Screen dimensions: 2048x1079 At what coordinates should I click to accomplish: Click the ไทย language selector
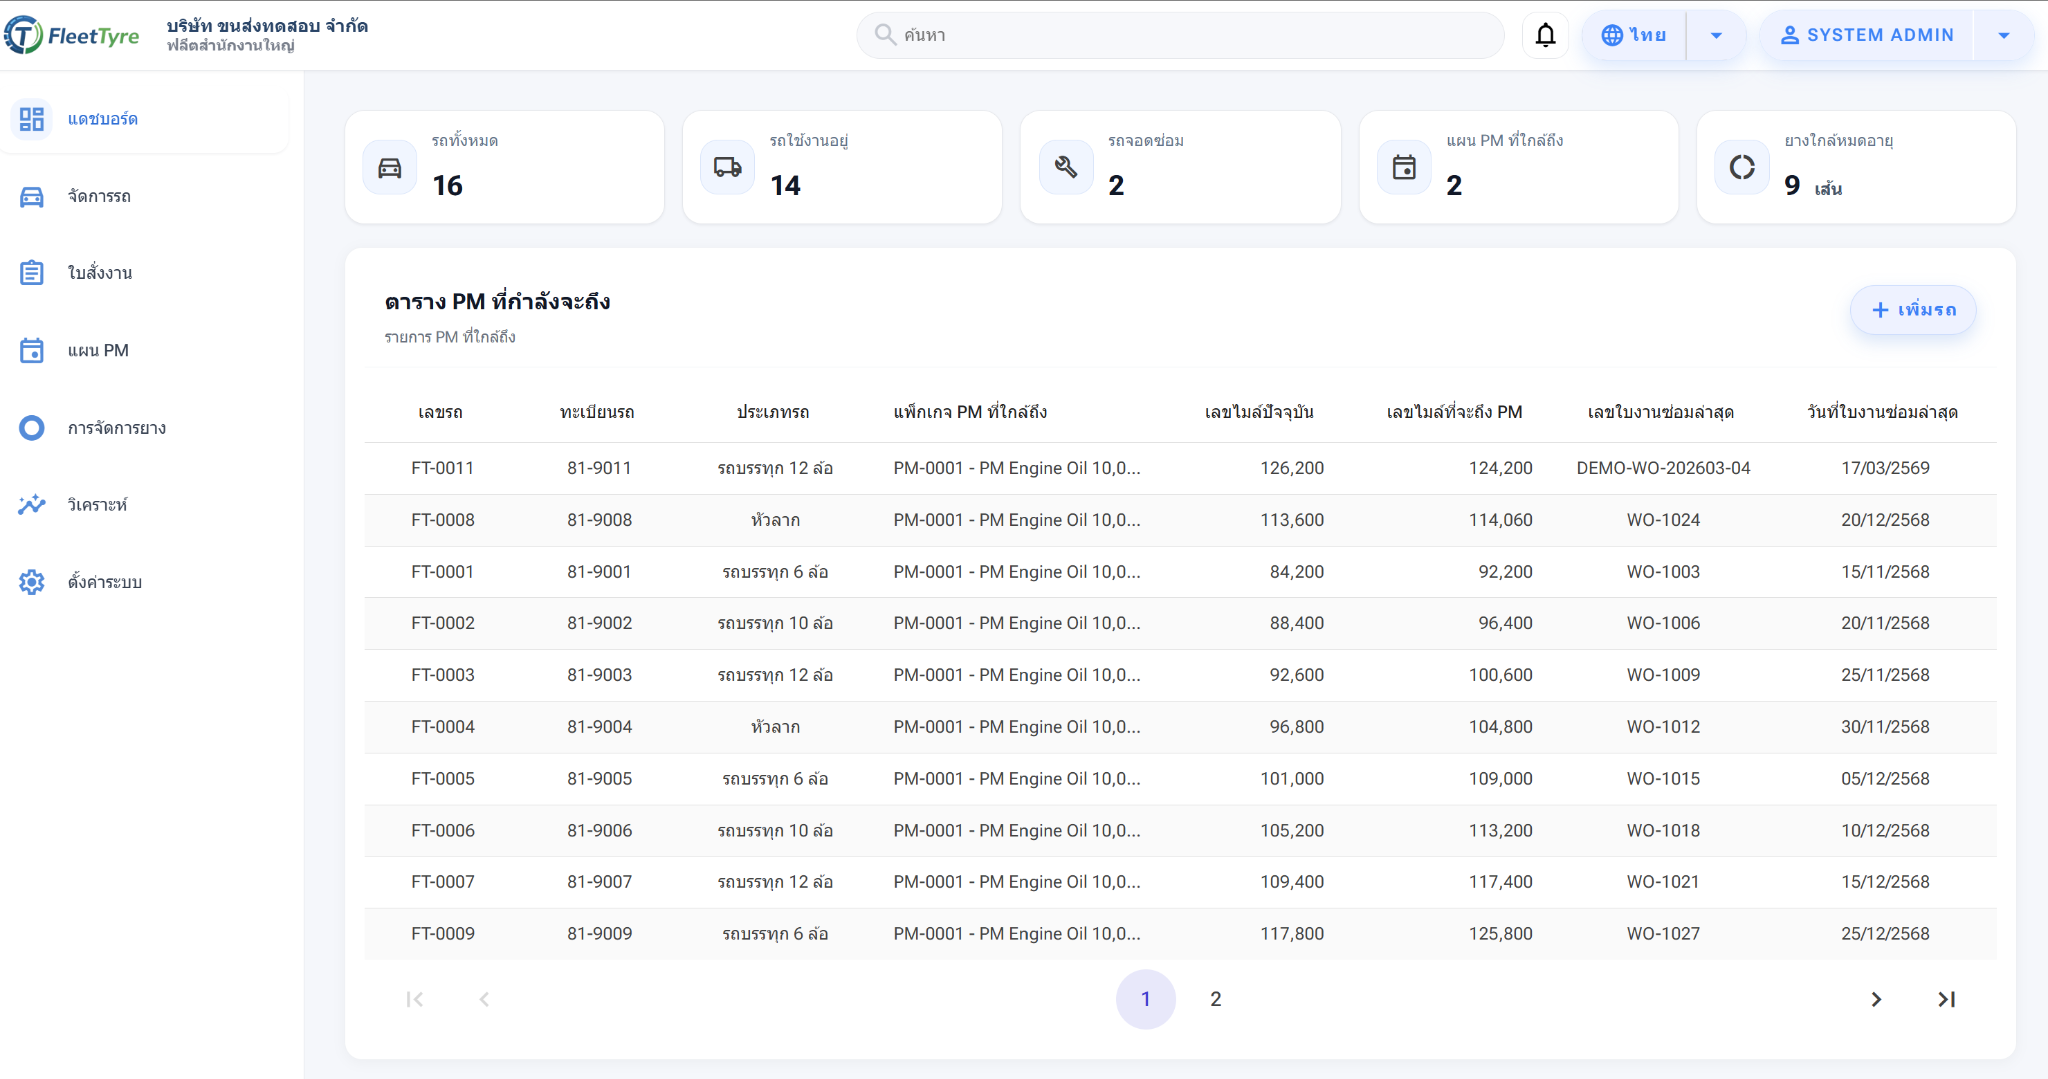pyautogui.click(x=1636, y=35)
